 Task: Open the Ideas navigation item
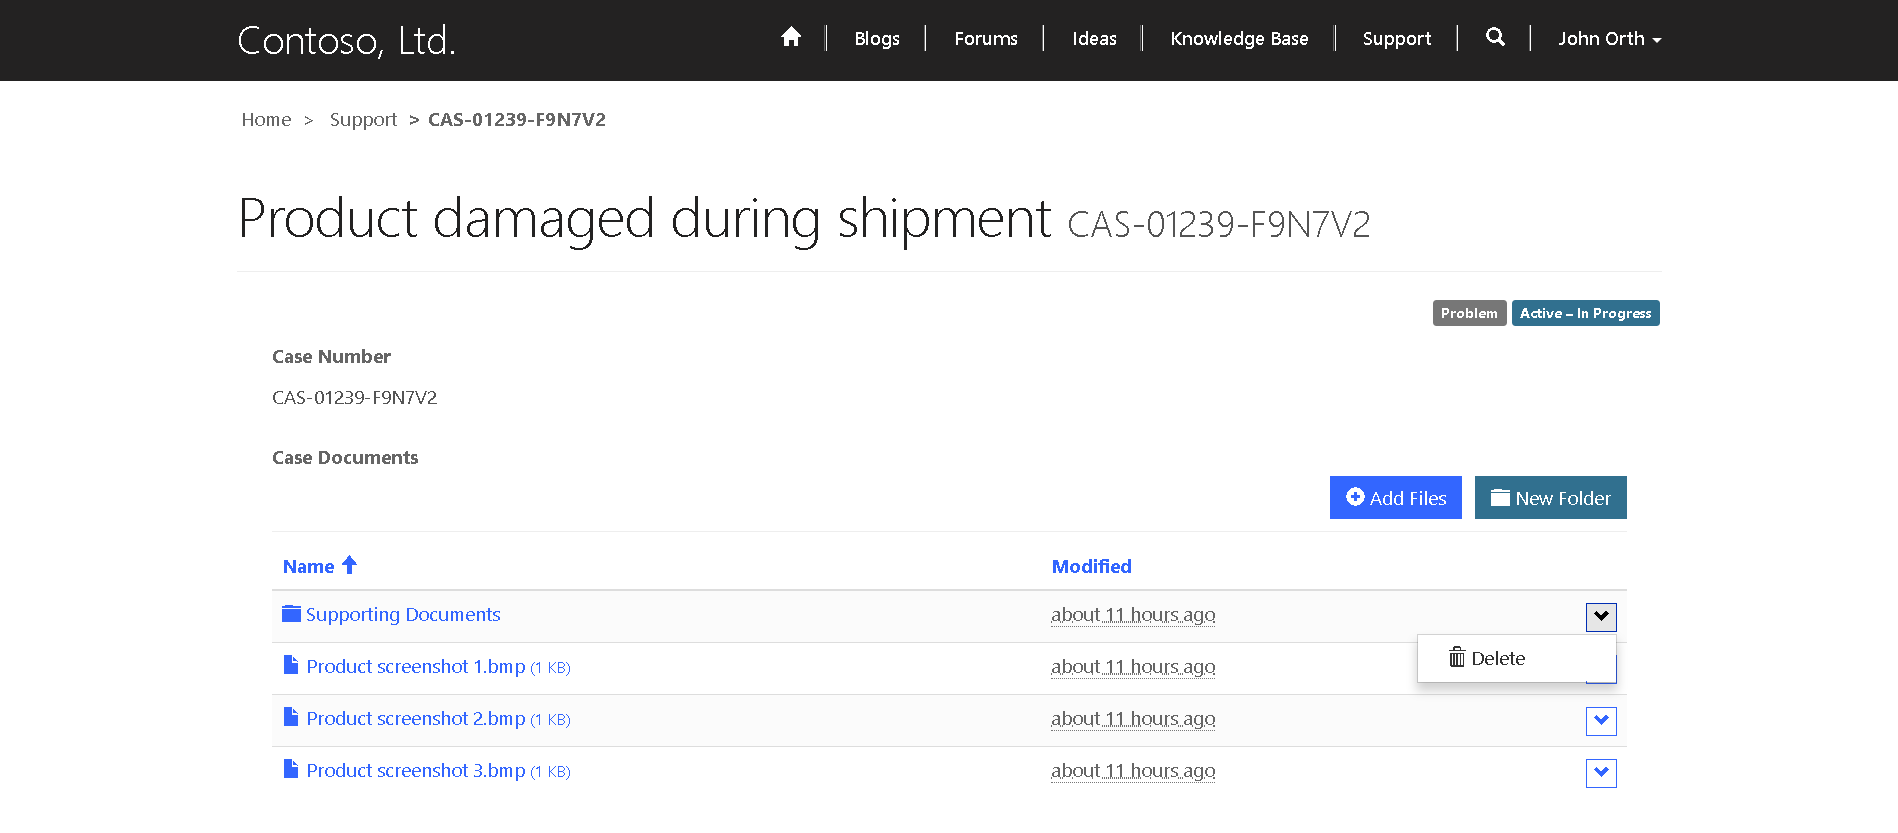point(1094,39)
